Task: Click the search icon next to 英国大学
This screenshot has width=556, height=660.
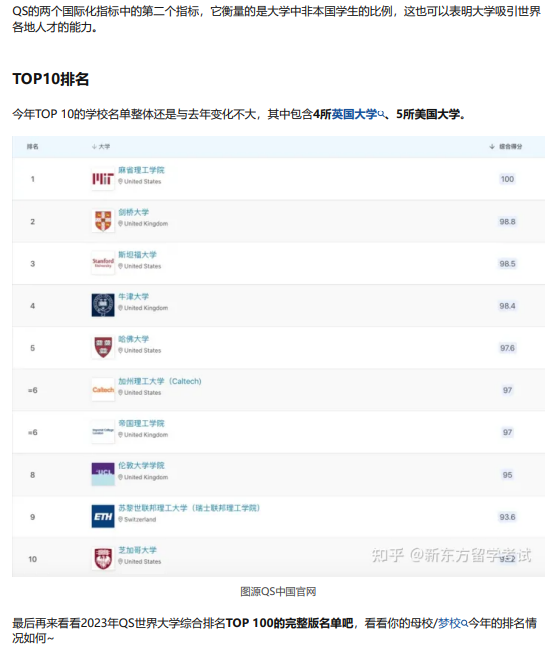Action: pos(381,114)
